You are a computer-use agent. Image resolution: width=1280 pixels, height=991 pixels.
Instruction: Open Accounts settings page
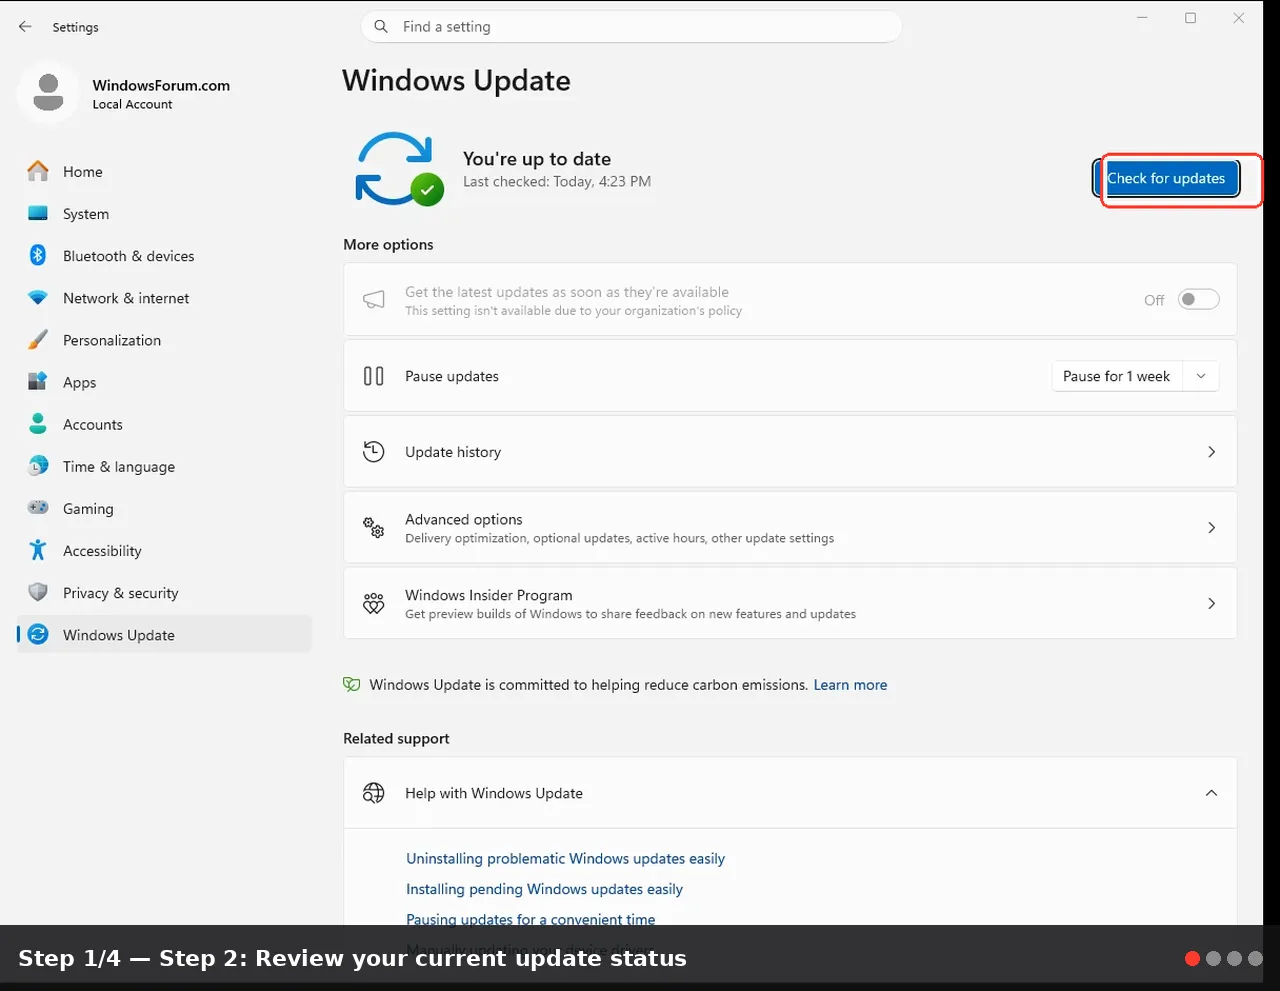(x=164, y=424)
